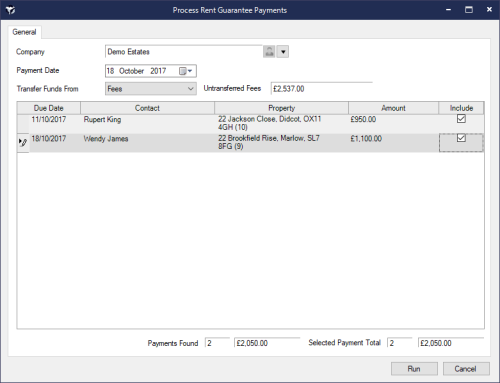Cancel the payment processing dialog
This screenshot has height=383, width=500.
click(466, 369)
